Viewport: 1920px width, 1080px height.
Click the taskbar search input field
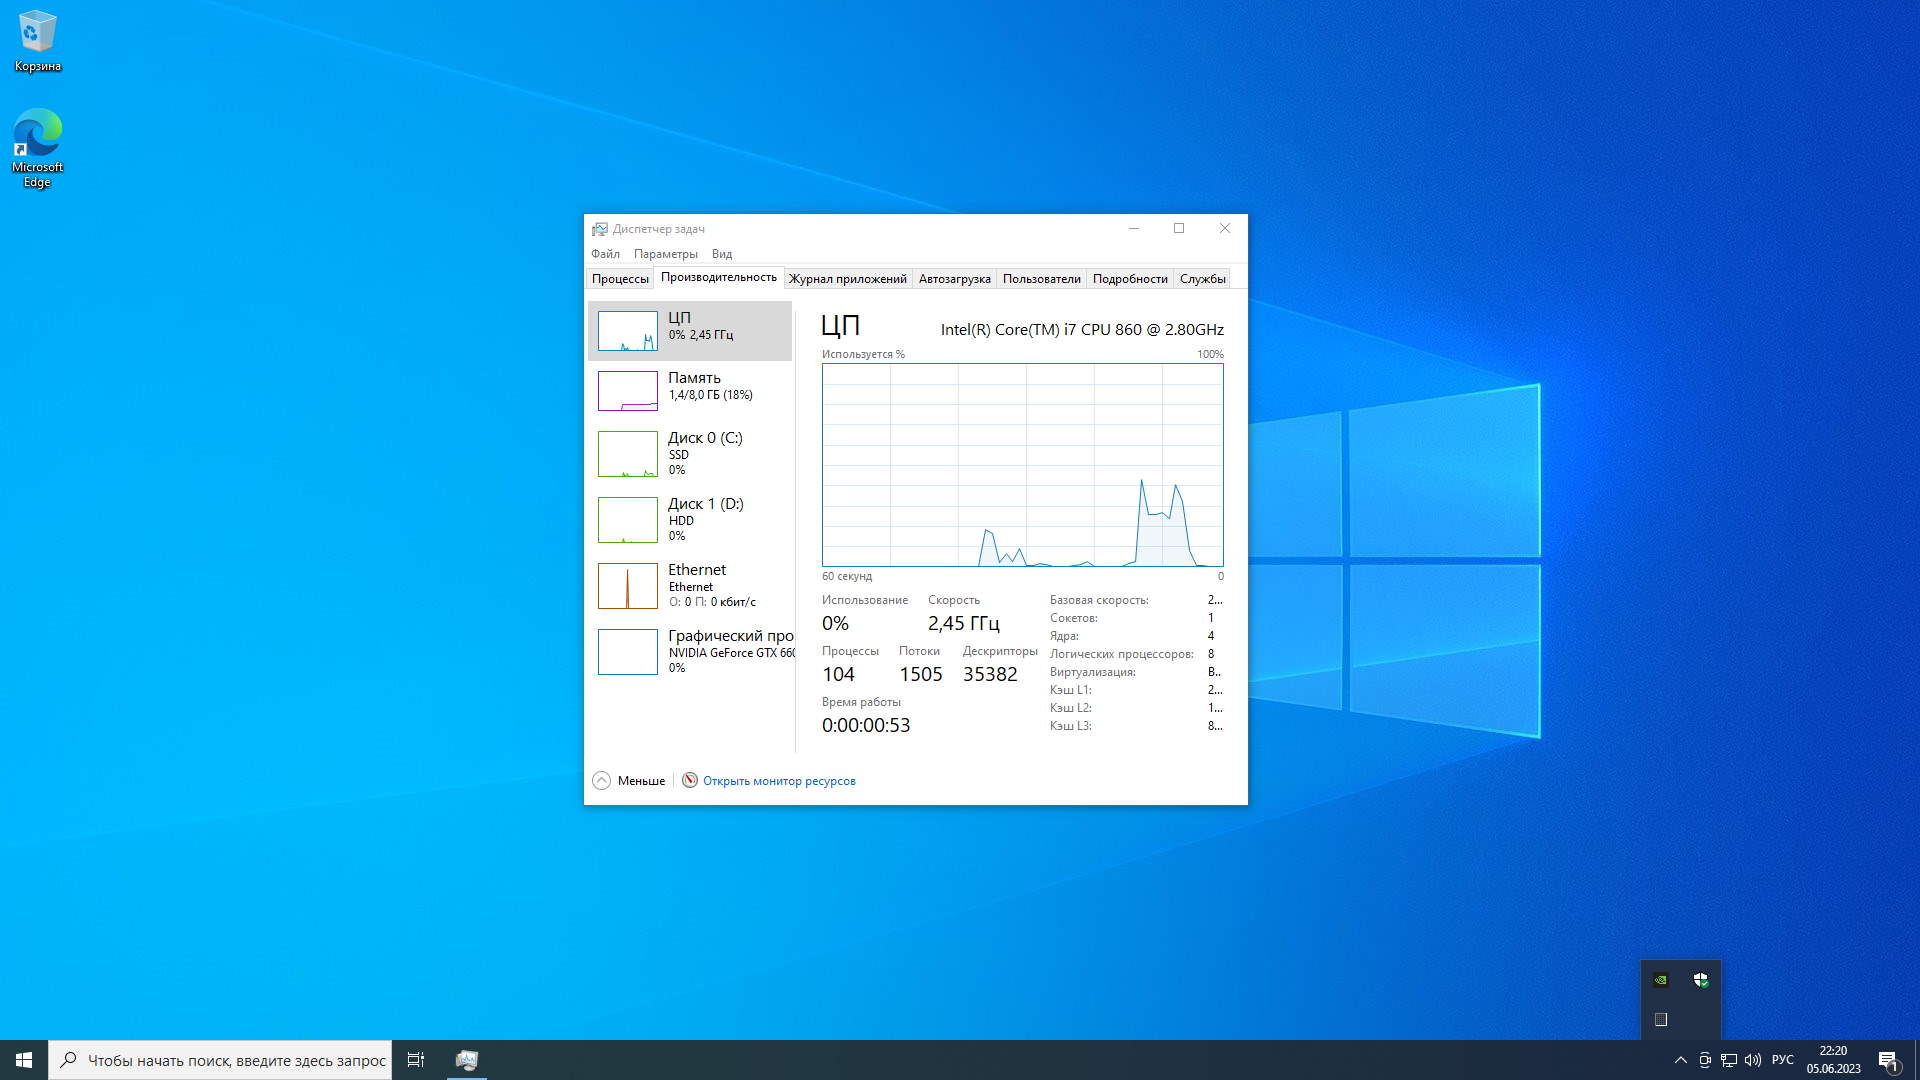[235, 1060]
